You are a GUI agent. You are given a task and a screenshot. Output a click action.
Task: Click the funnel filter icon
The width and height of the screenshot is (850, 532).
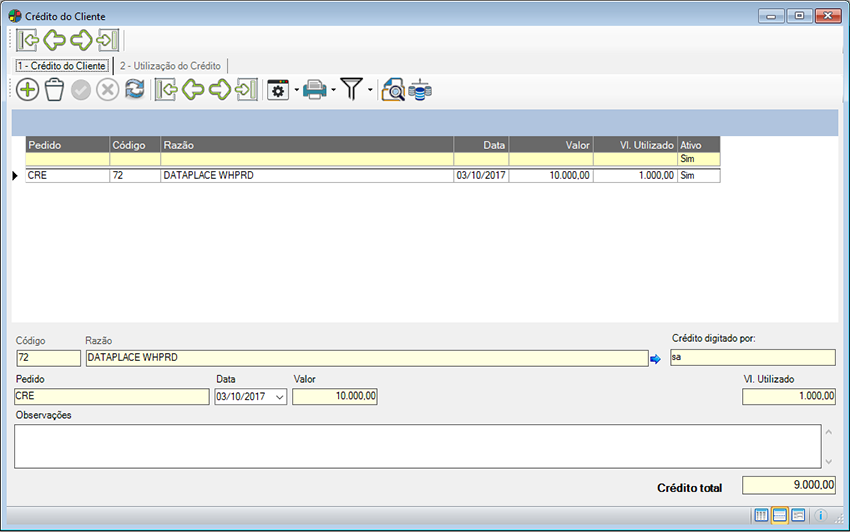(351, 90)
